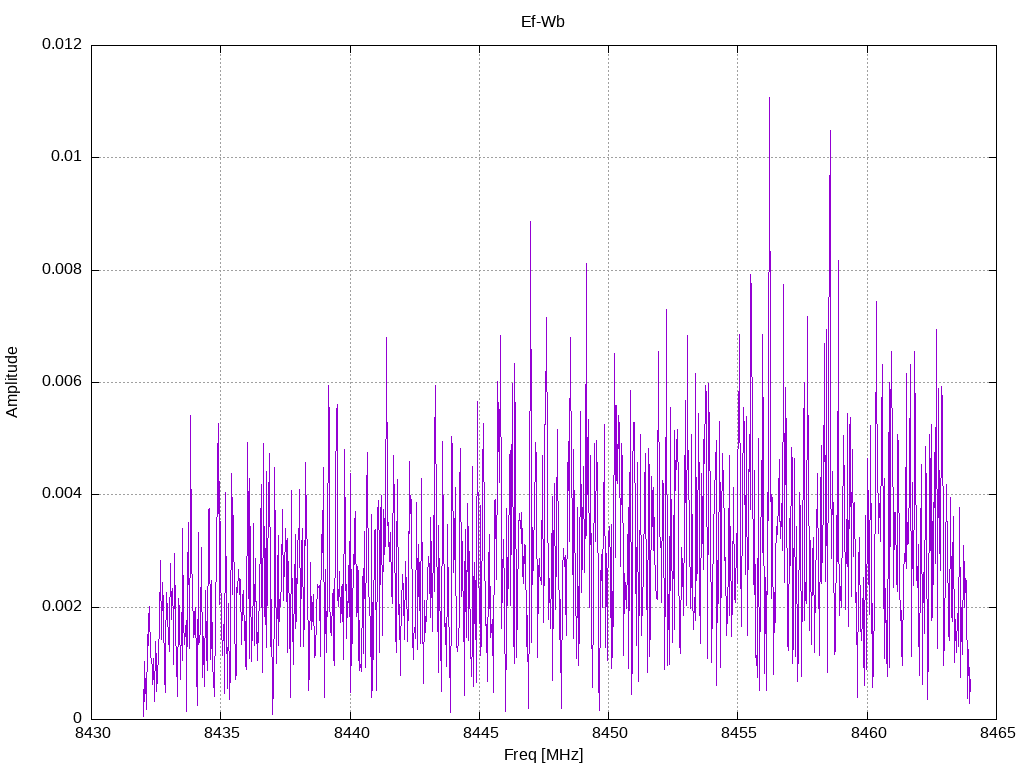Click the second-tallest peak near 8458.5 MHz
The height and width of the screenshot is (768, 1024).
pyautogui.click(x=831, y=132)
